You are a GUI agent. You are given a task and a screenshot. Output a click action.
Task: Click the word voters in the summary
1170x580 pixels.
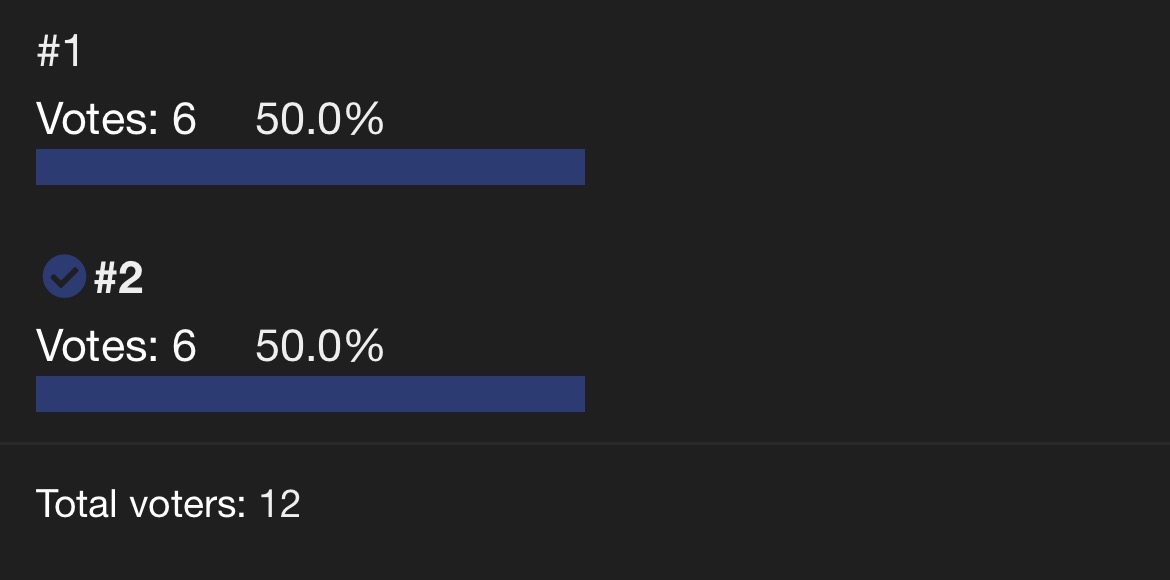187,503
